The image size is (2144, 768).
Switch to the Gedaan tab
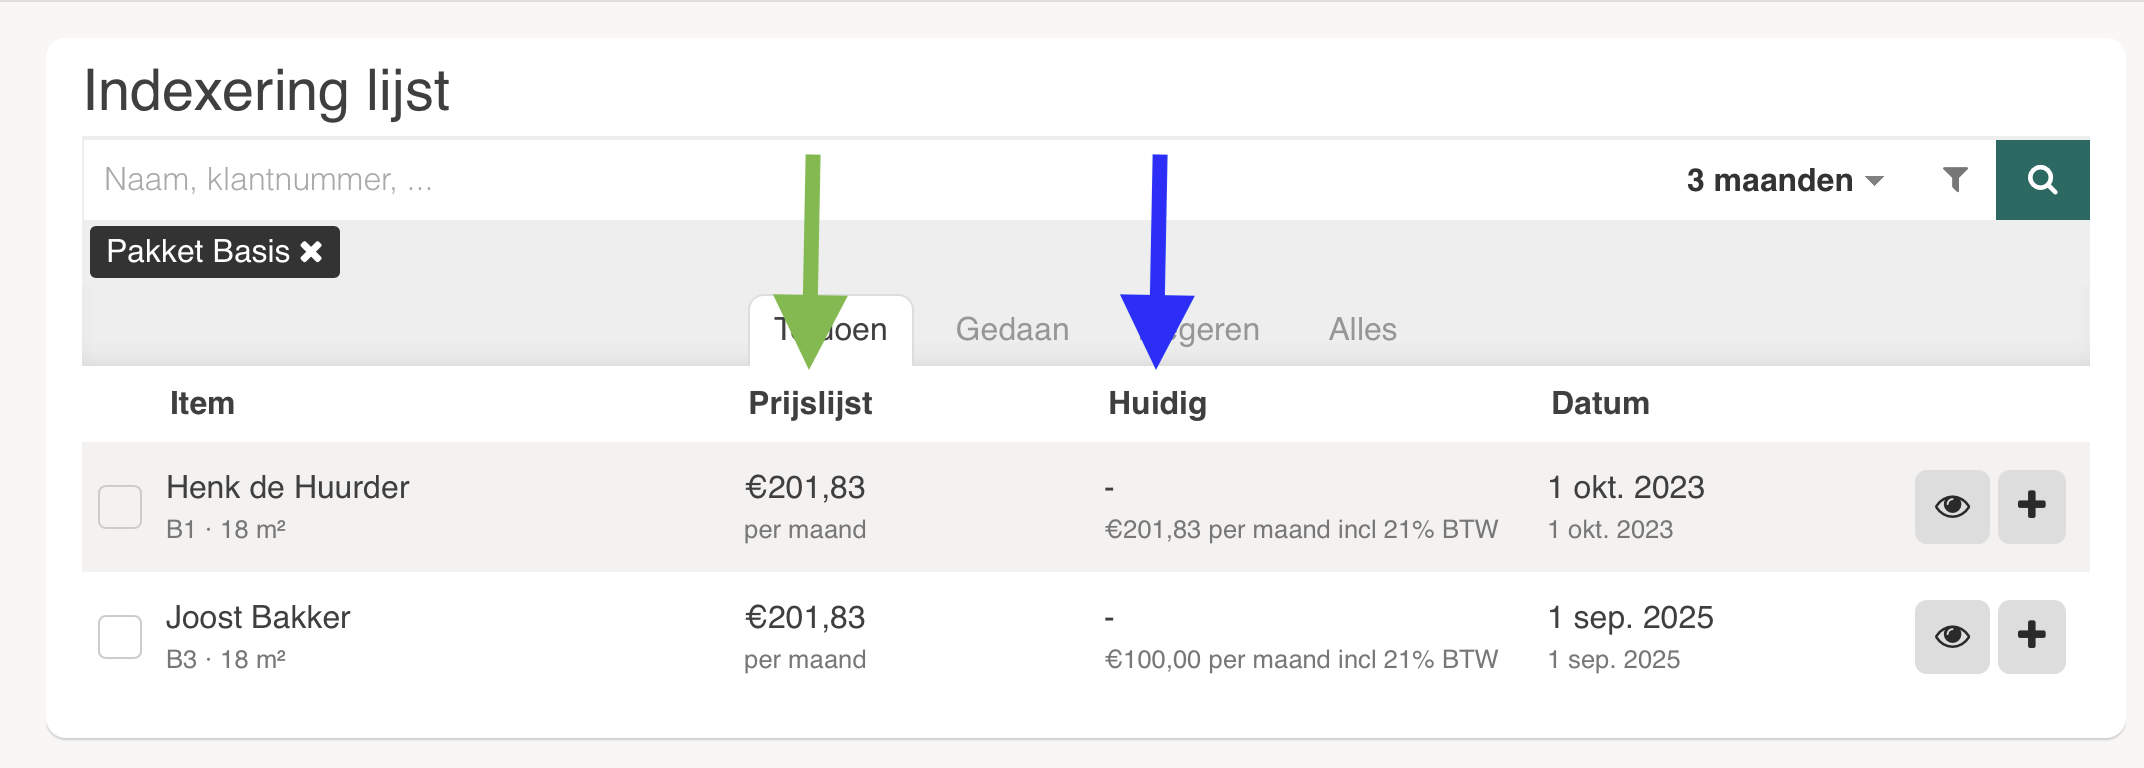click(1012, 330)
